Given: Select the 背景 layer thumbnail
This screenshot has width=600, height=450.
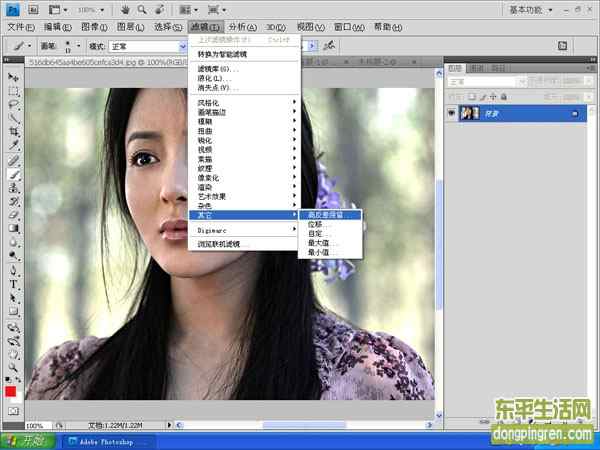Looking at the screenshot, I should click(x=468, y=114).
